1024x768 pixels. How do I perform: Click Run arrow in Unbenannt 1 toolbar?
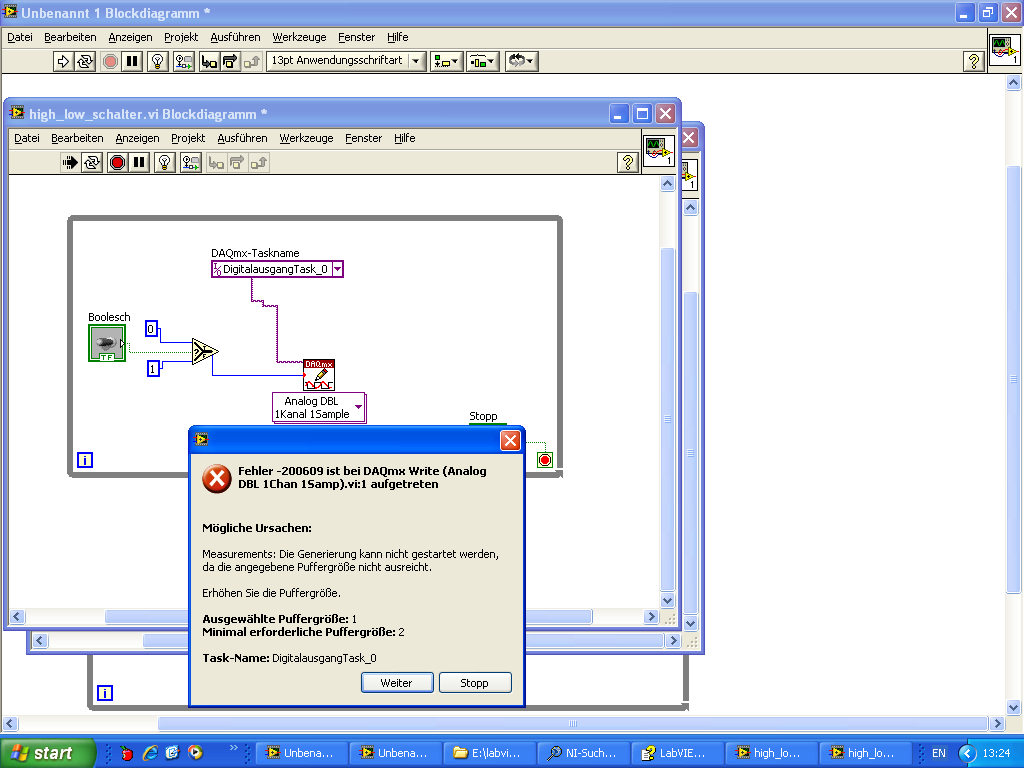pyautogui.click(x=63, y=61)
